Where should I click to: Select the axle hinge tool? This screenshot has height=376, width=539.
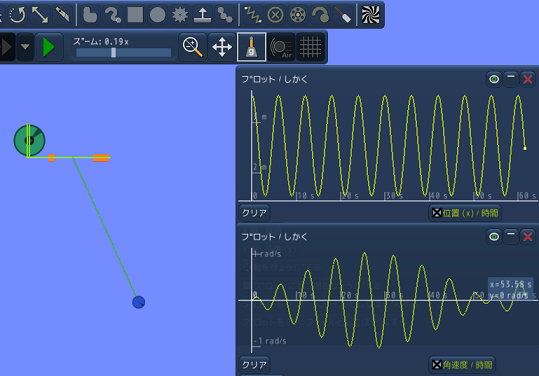pyautogui.click(x=298, y=15)
